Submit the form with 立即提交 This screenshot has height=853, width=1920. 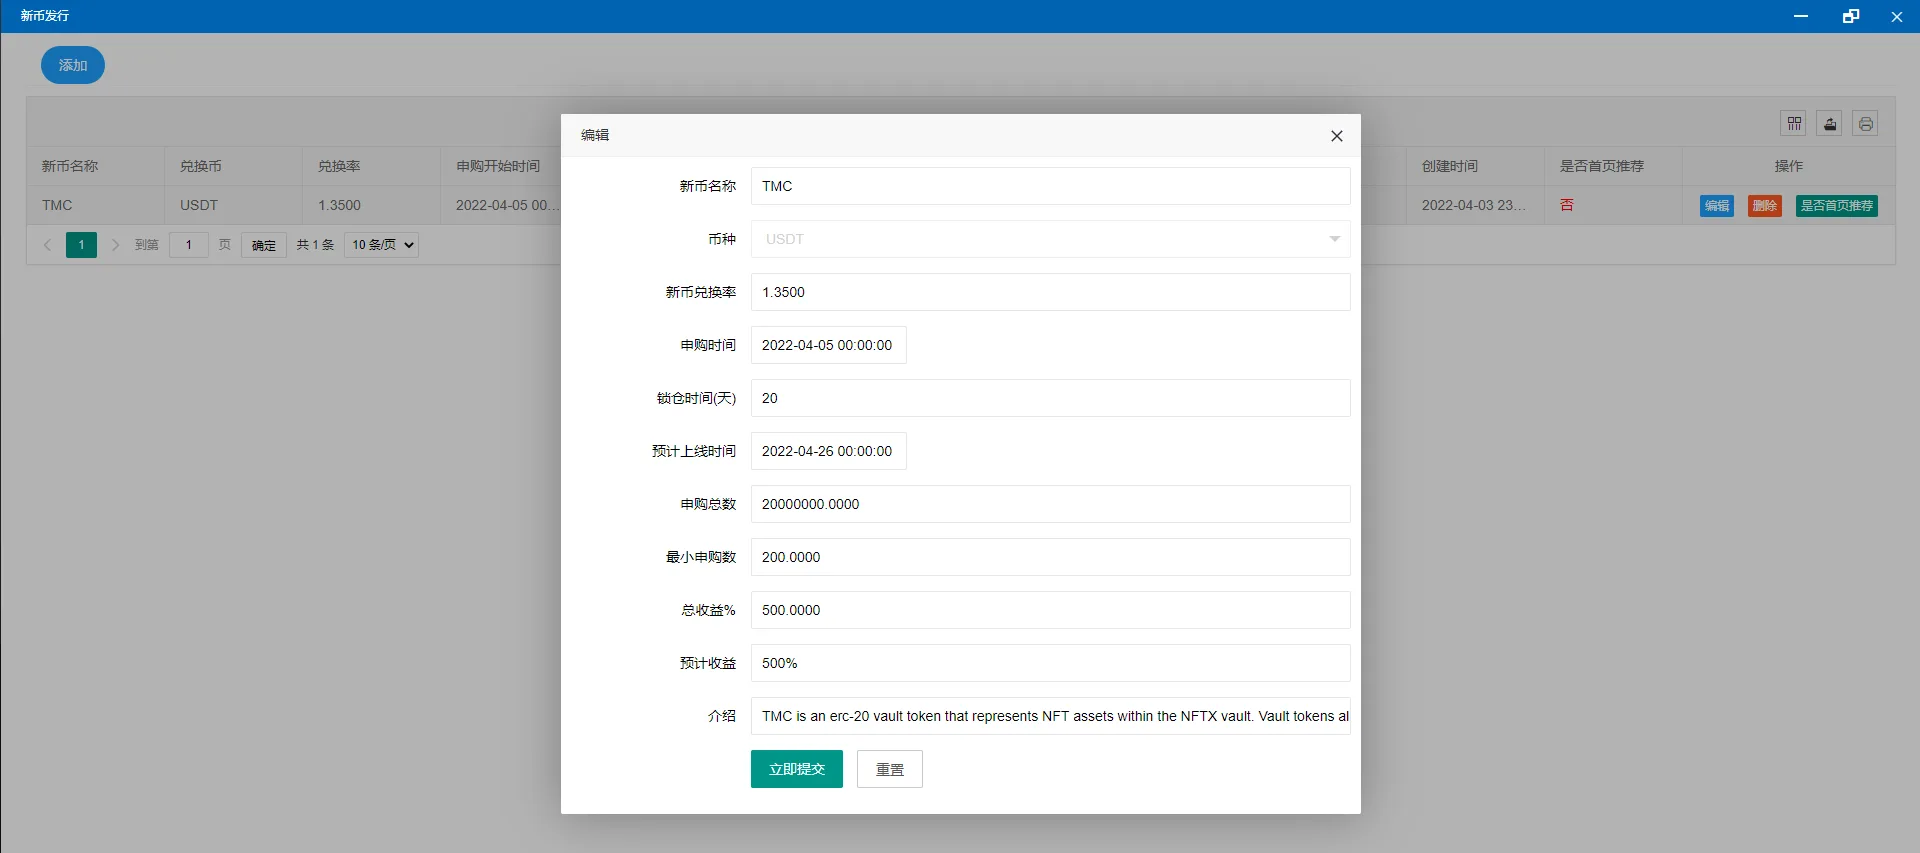click(796, 769)
